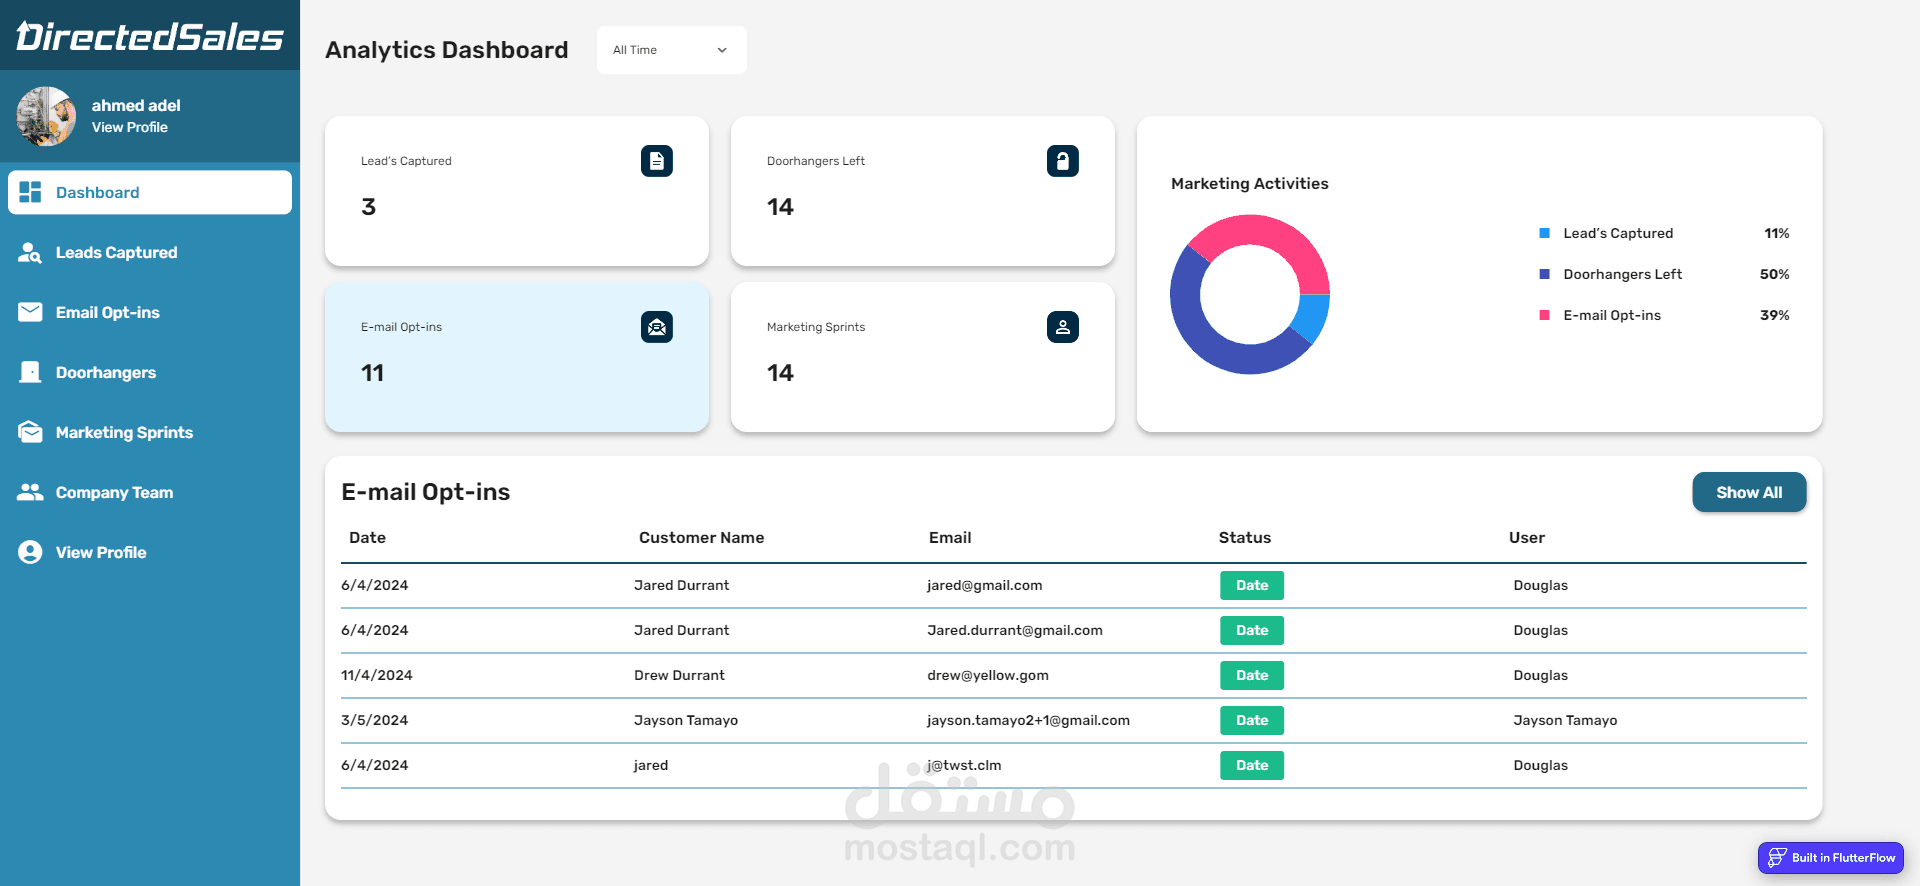Click the blue Lead's Captured legend swatch
The image size is (1920, 886).
click(x=1544, y=233)
